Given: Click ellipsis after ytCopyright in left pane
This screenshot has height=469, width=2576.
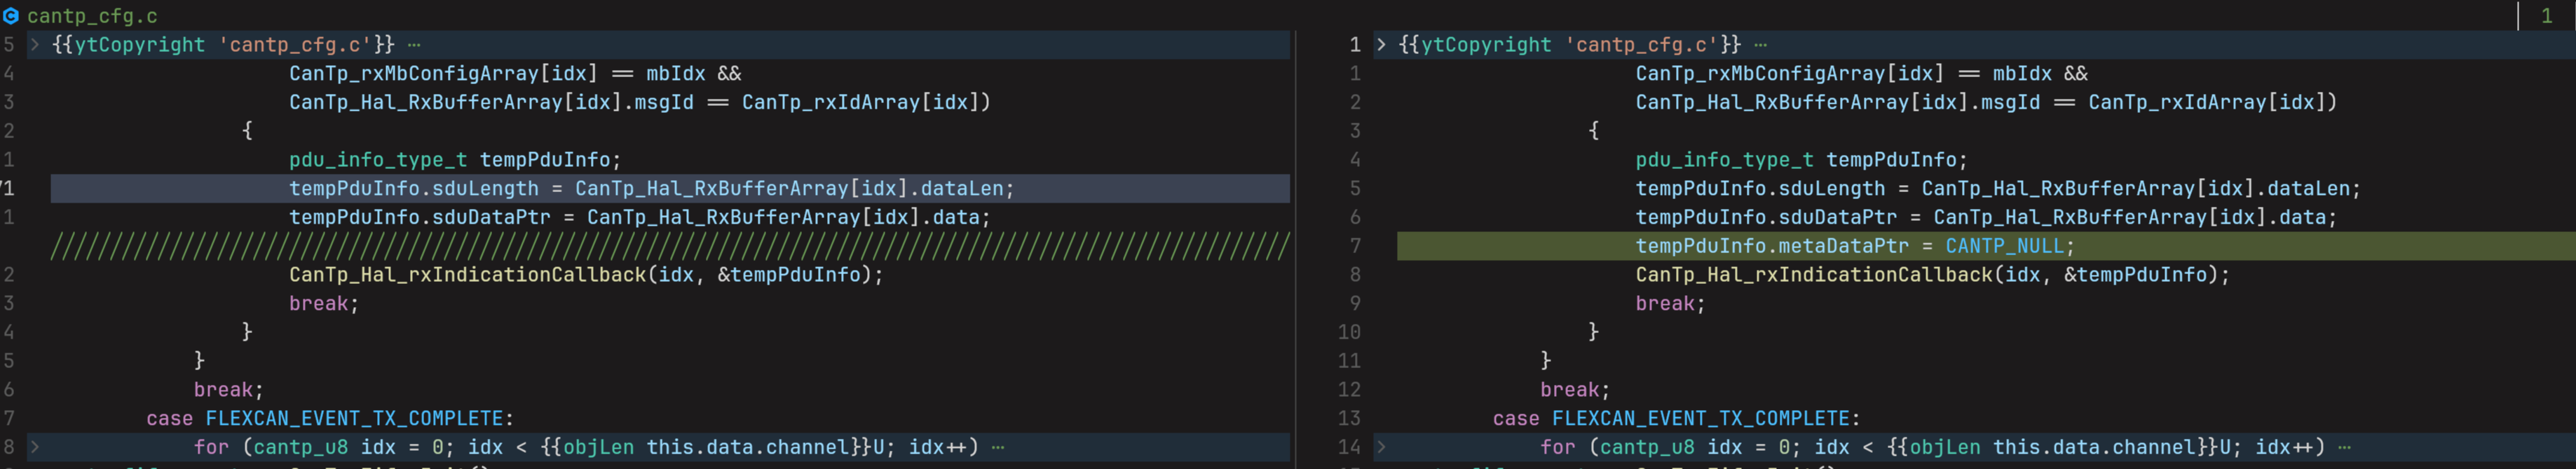Looking at the screenshot, I should [x=414, y=45].
